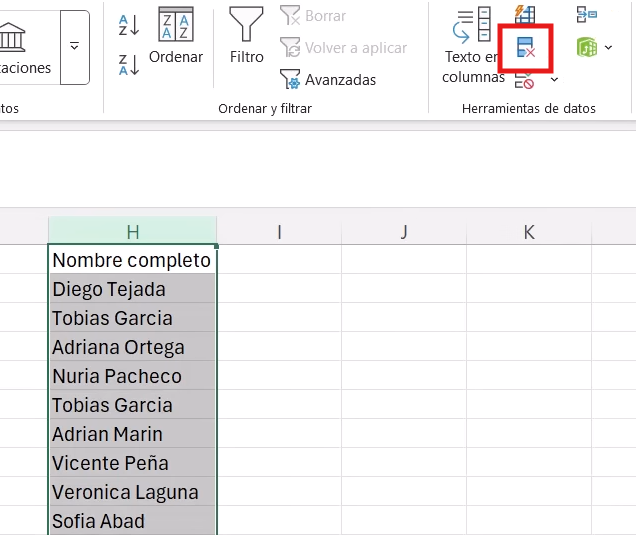Open the Ordenar custom sort dialog
This screenshot has width=636, height=535.
(176, 36)
